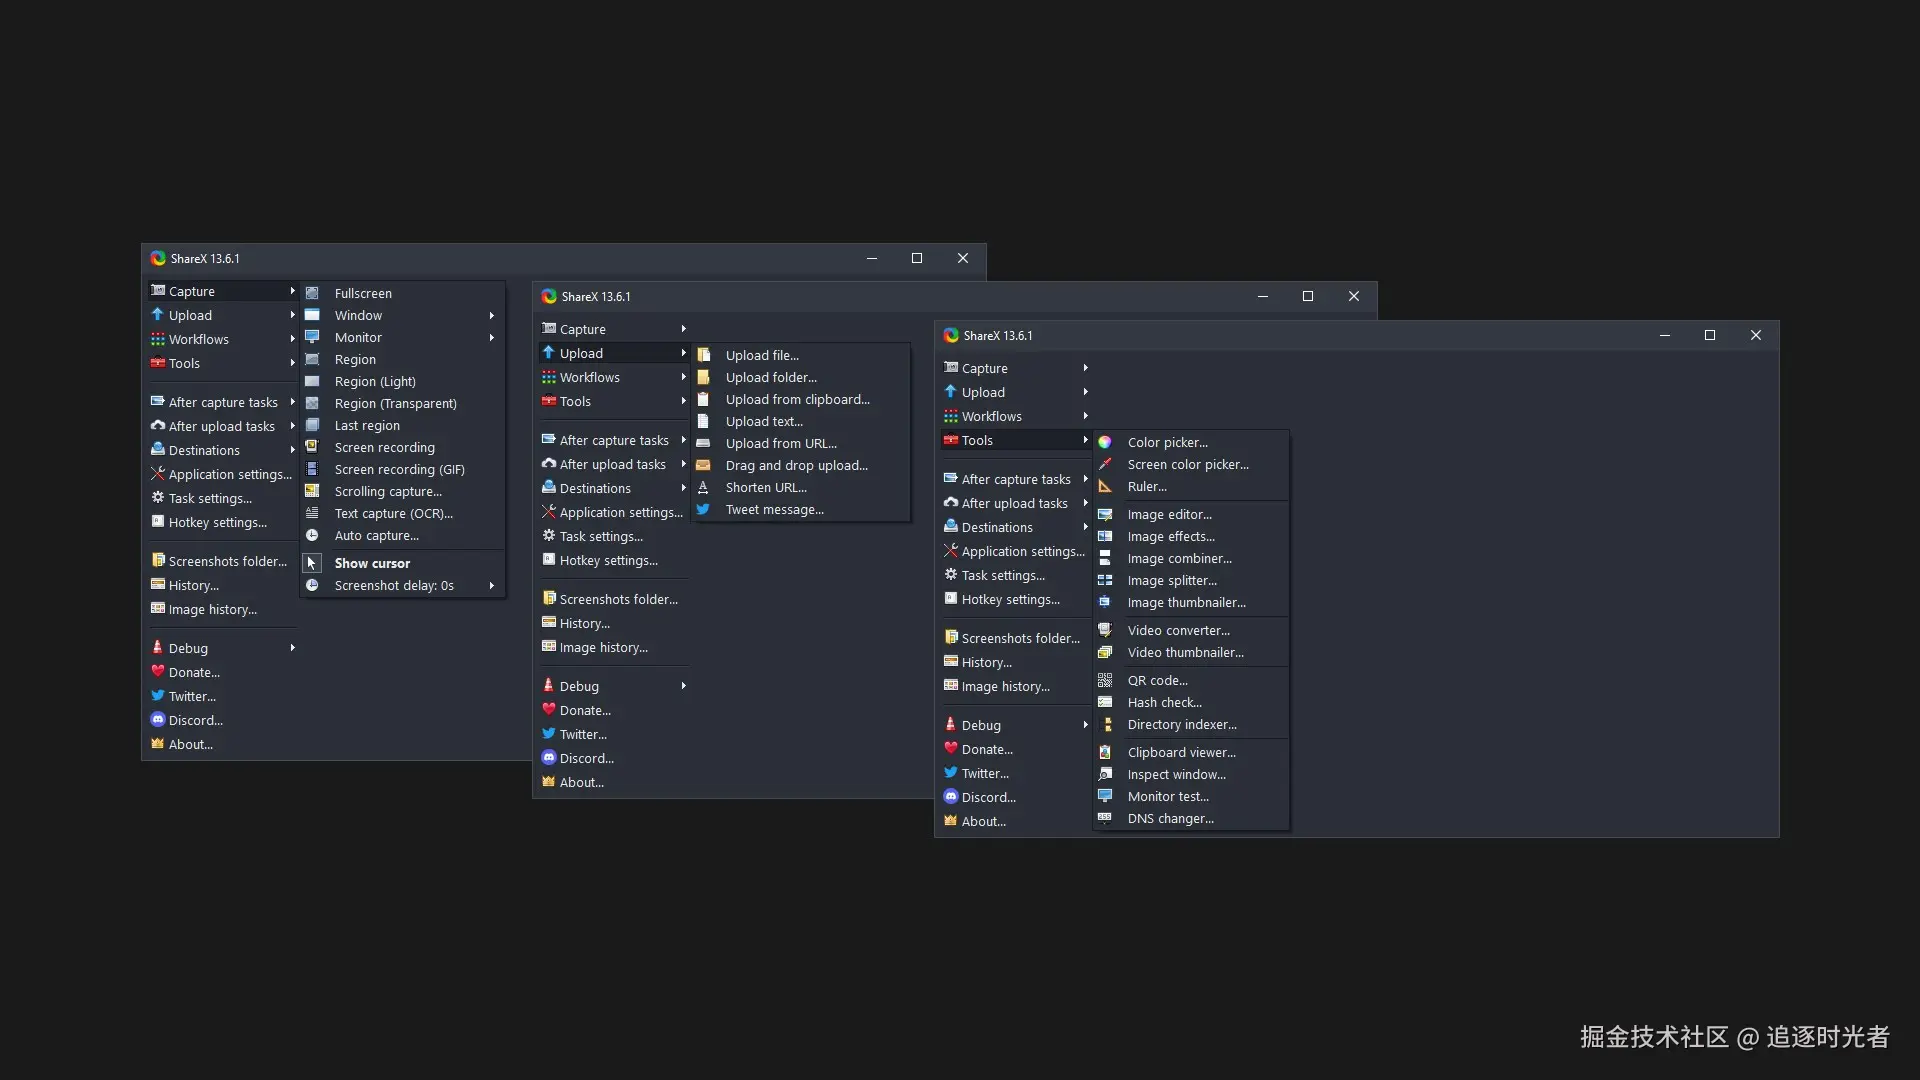
Task: Open Donate link in the middle window
Action: point(585,710)
